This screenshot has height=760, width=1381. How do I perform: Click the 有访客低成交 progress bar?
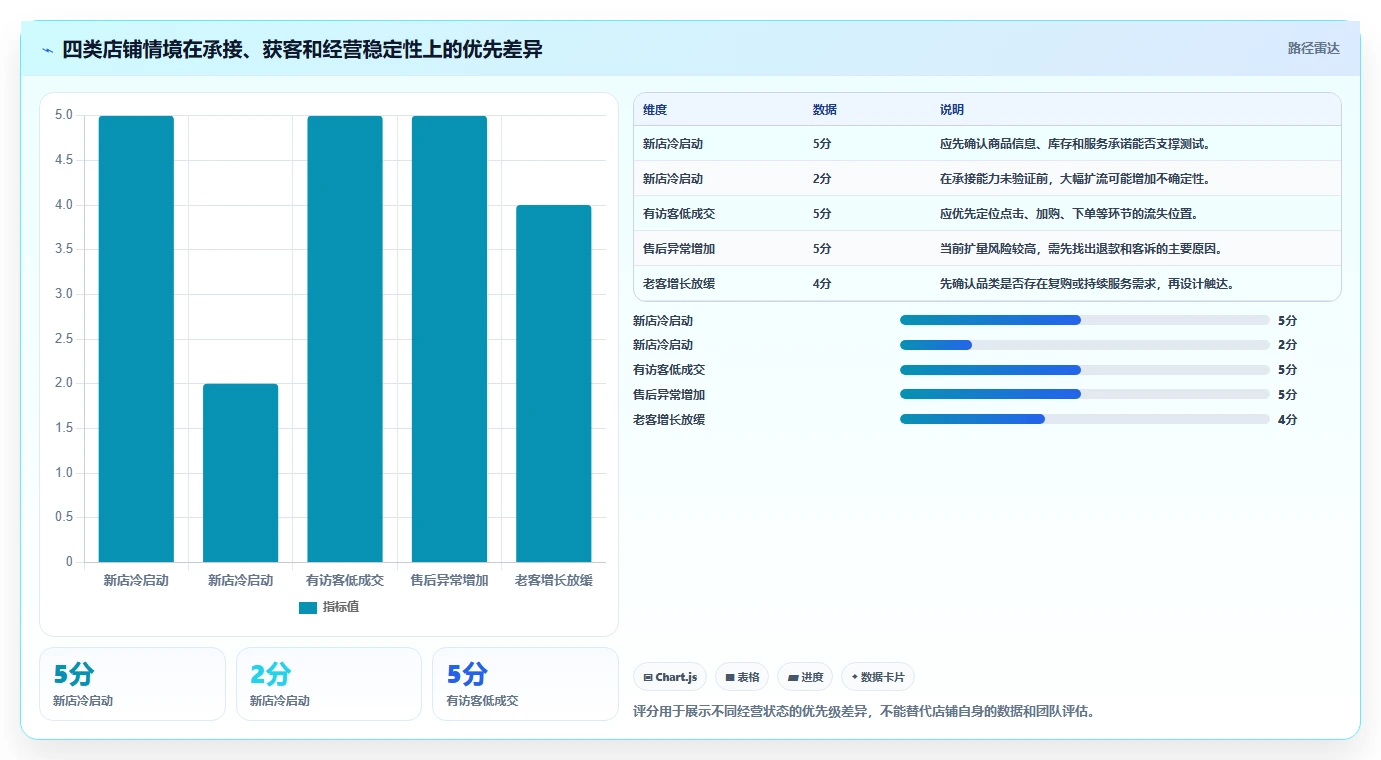(x=1085, y=370)
